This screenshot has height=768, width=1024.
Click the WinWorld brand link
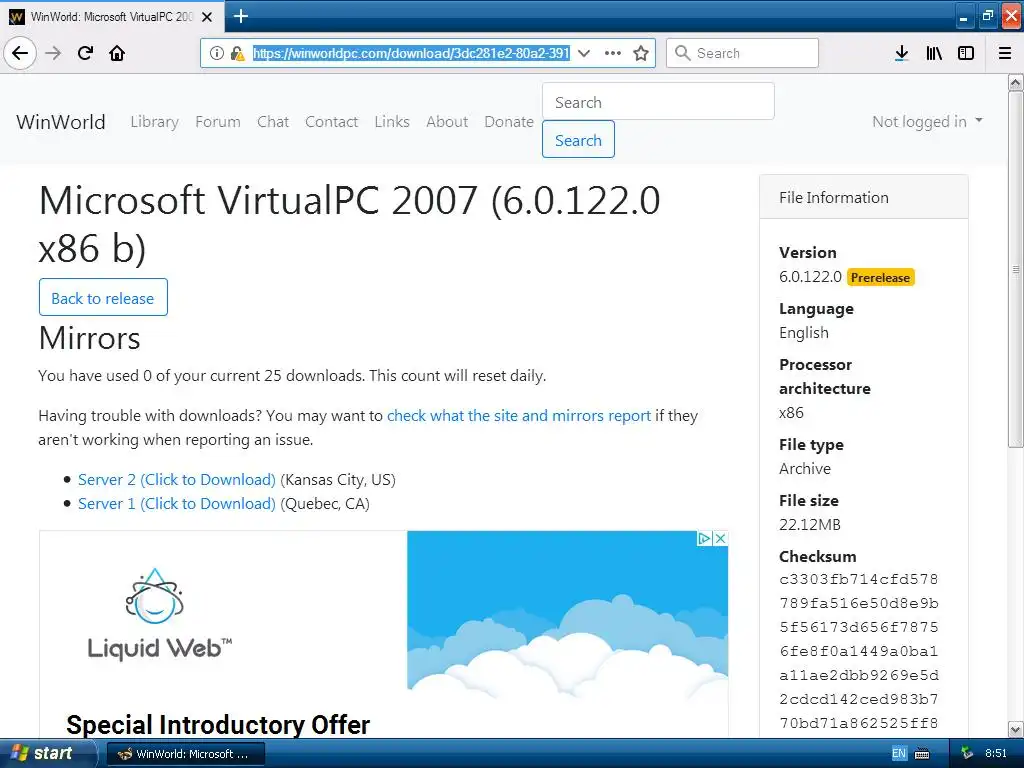tap(61, 121)
